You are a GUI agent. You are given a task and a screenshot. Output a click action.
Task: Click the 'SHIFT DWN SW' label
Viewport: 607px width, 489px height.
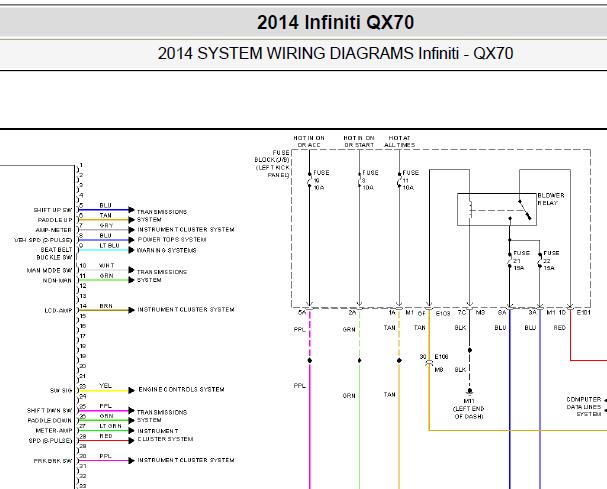coord(50,410)
